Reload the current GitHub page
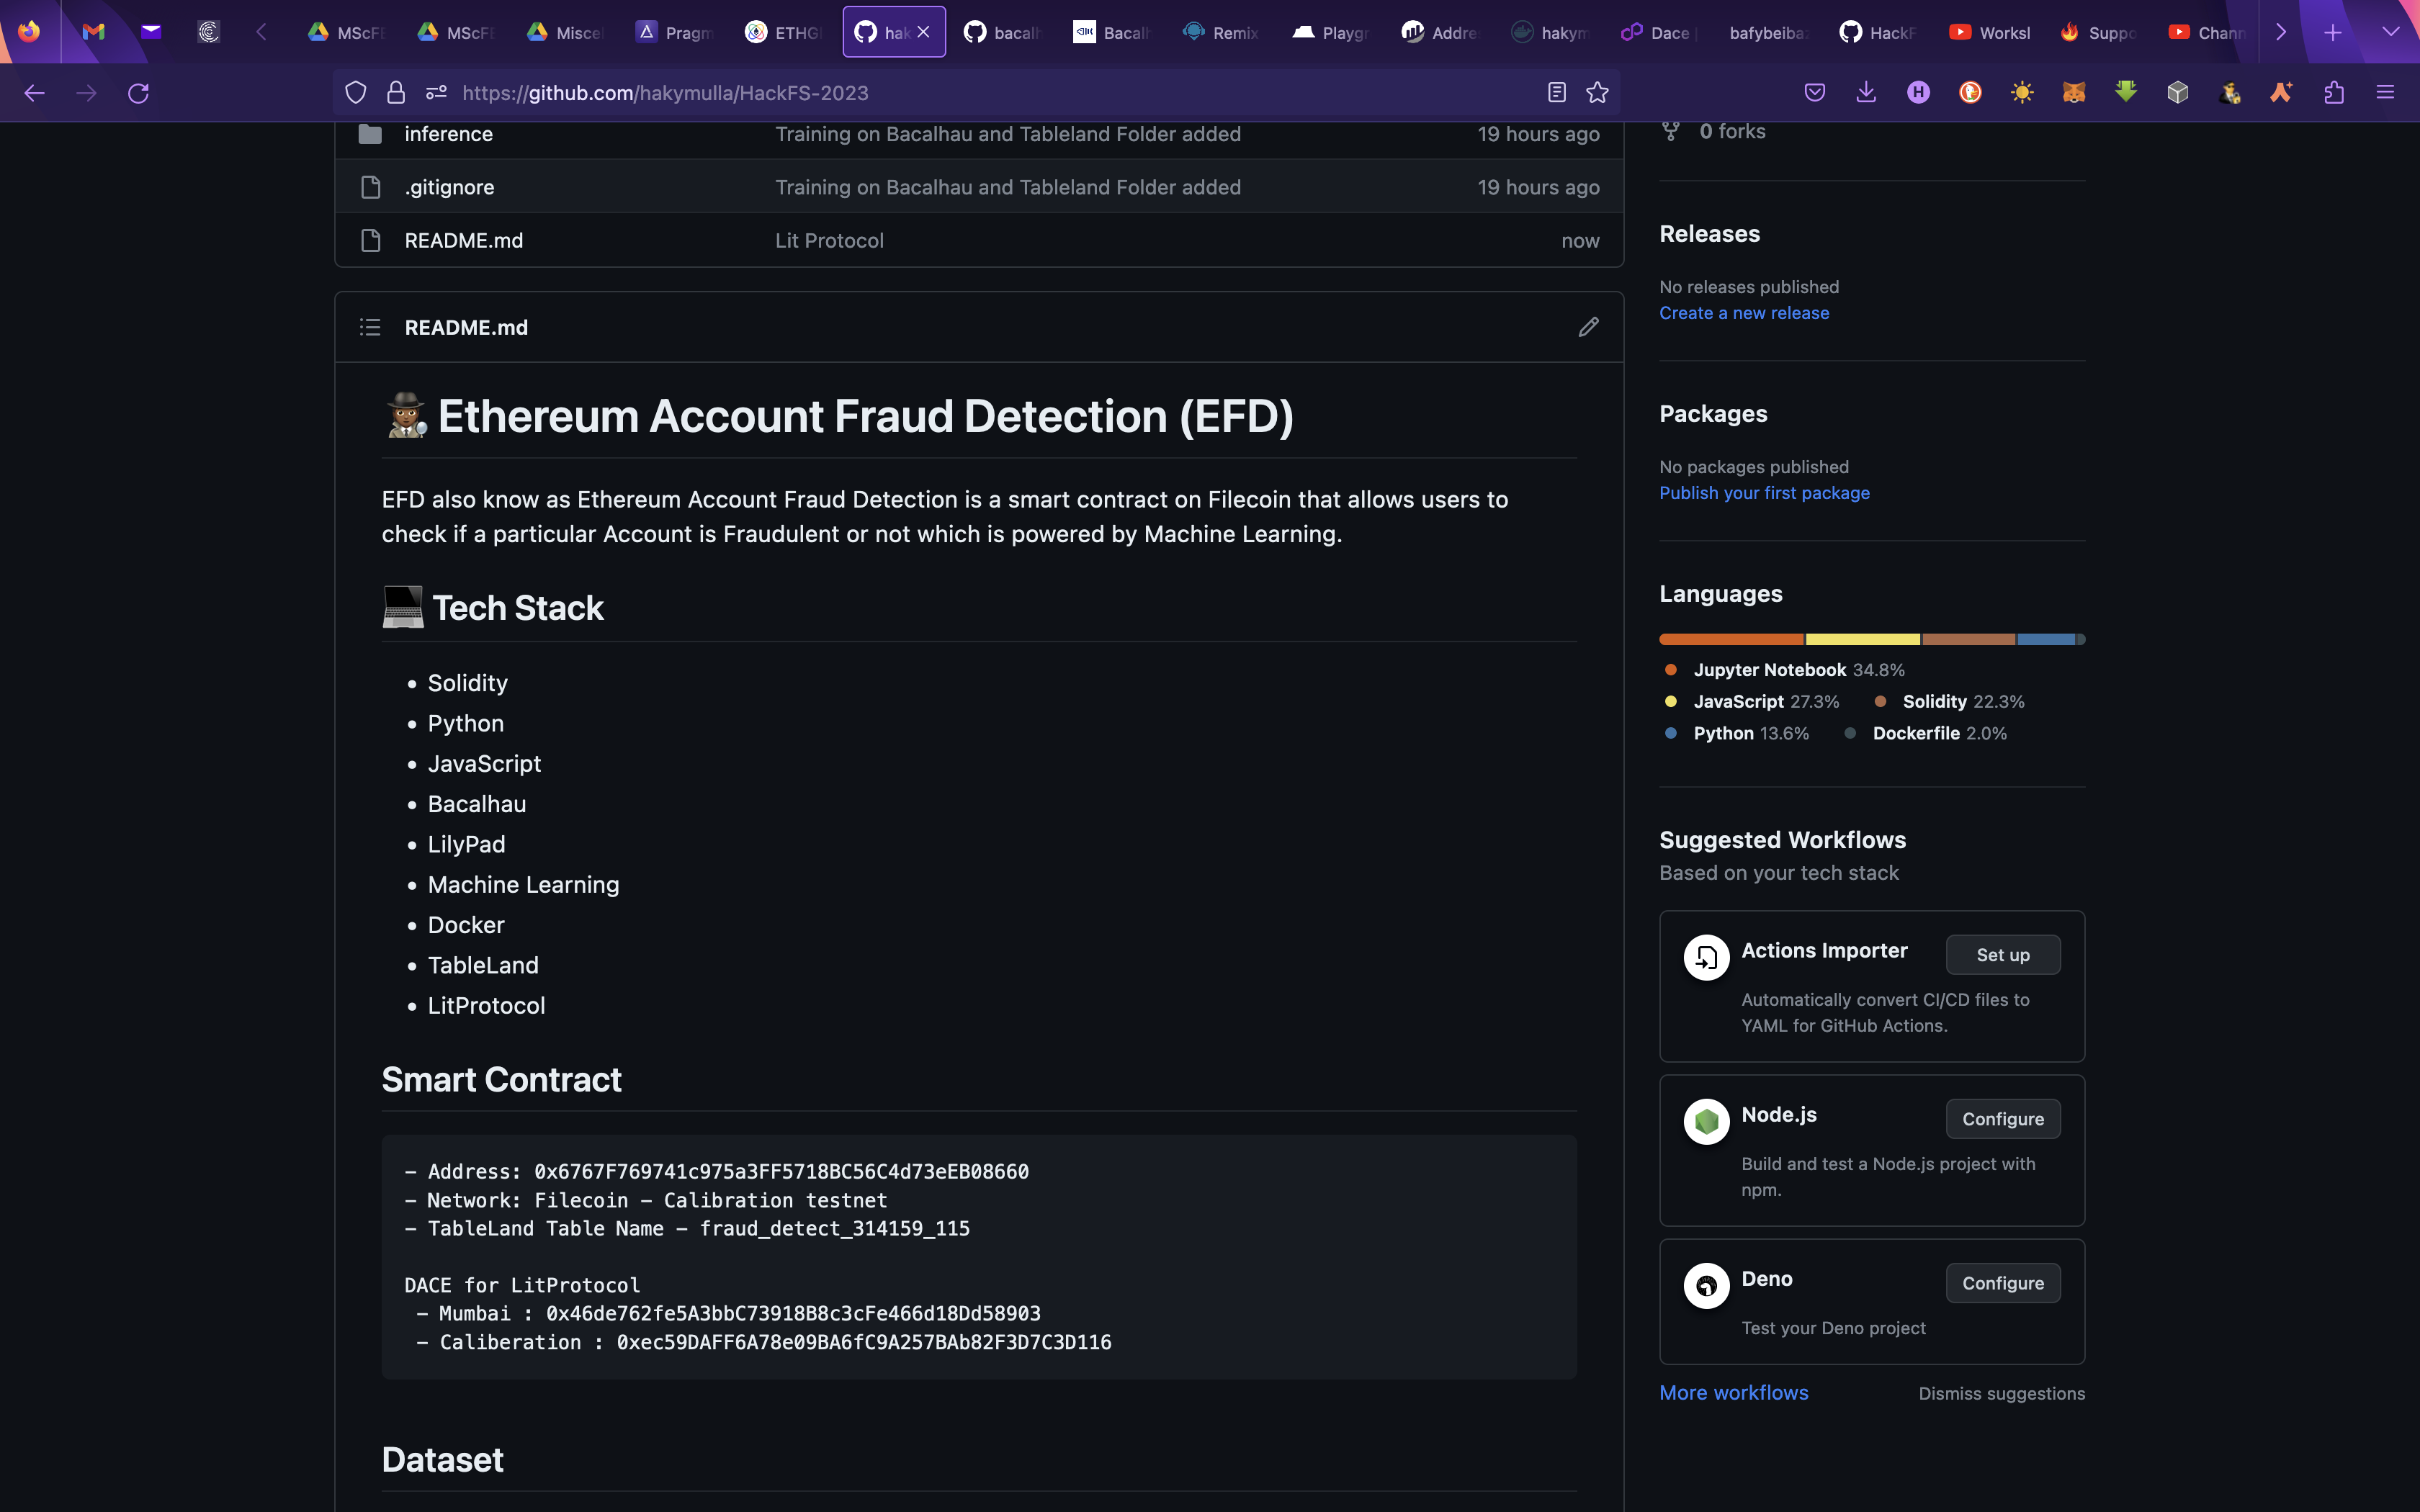Screen dimensions: 2420x1512 [x=139, y=93]
